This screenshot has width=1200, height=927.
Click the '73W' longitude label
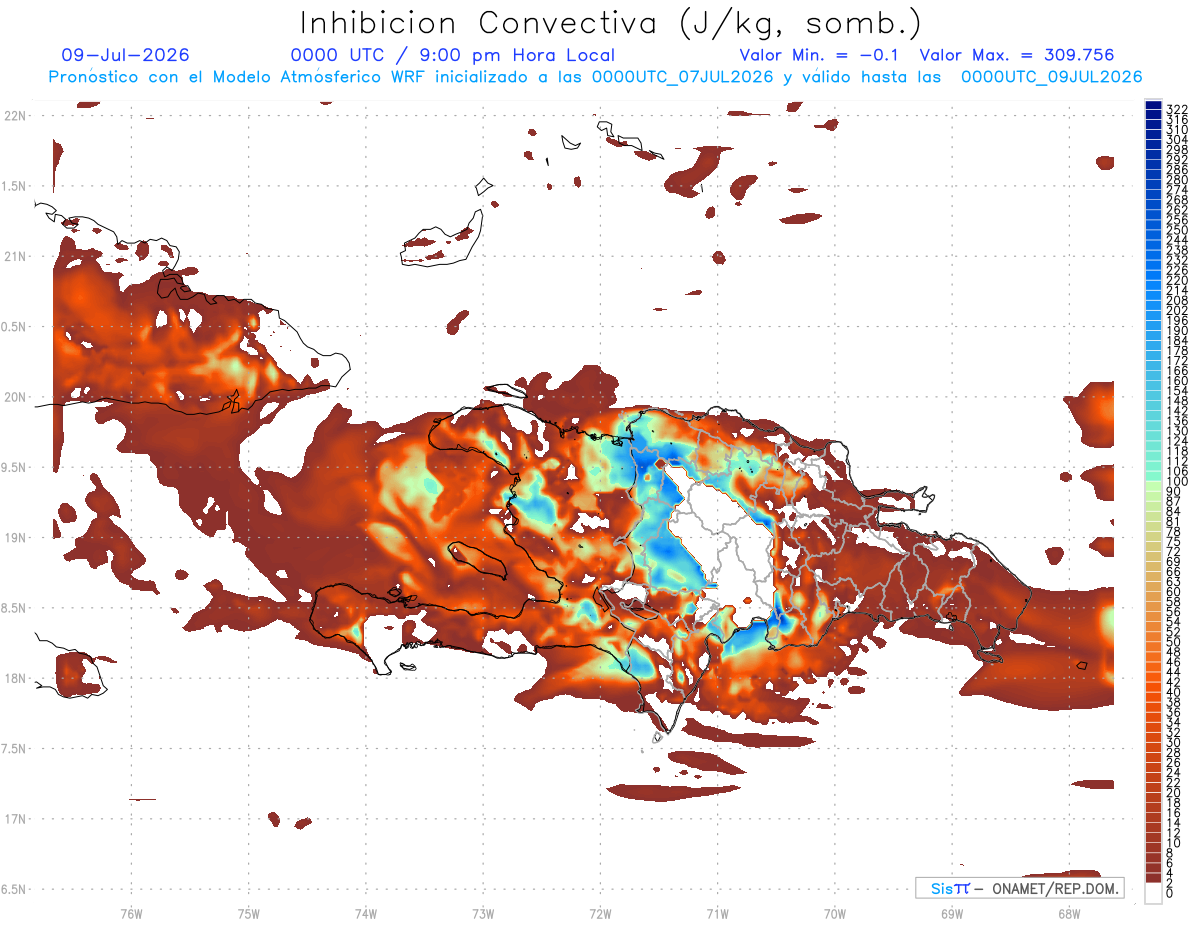(x=483, y=913)
